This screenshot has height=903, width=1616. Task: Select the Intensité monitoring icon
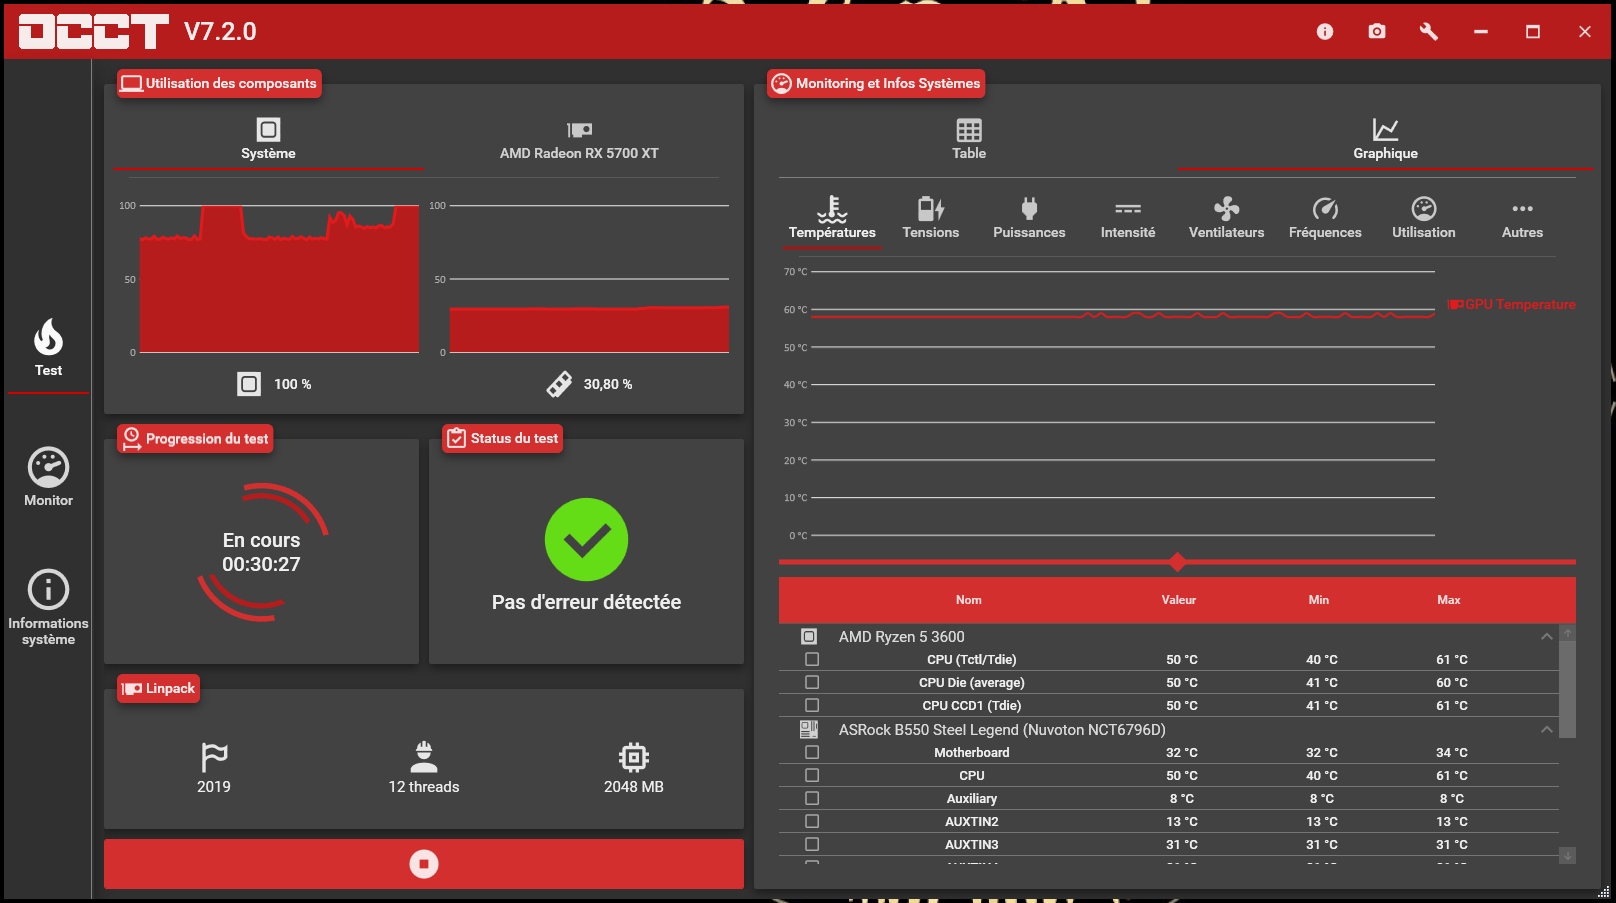(x=1128, y=217)
